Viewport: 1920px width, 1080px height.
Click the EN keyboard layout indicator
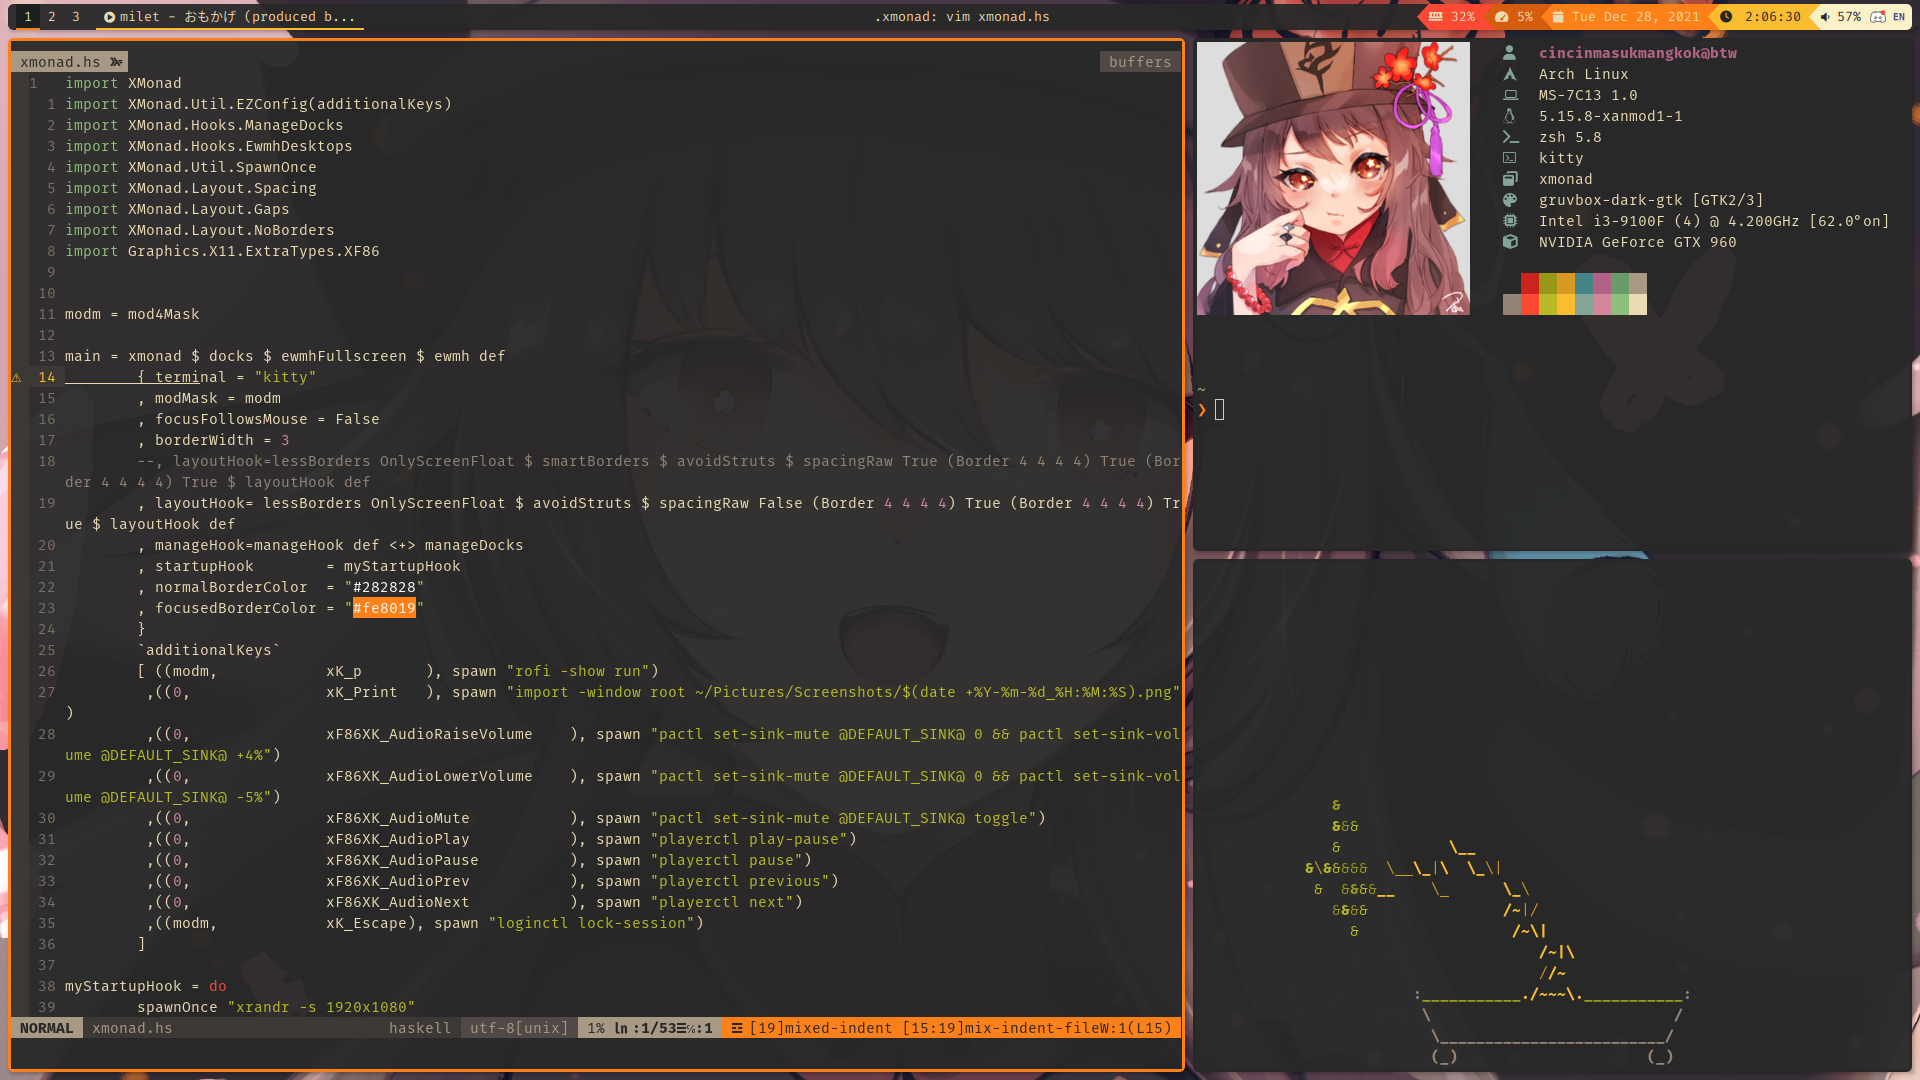1898,17
